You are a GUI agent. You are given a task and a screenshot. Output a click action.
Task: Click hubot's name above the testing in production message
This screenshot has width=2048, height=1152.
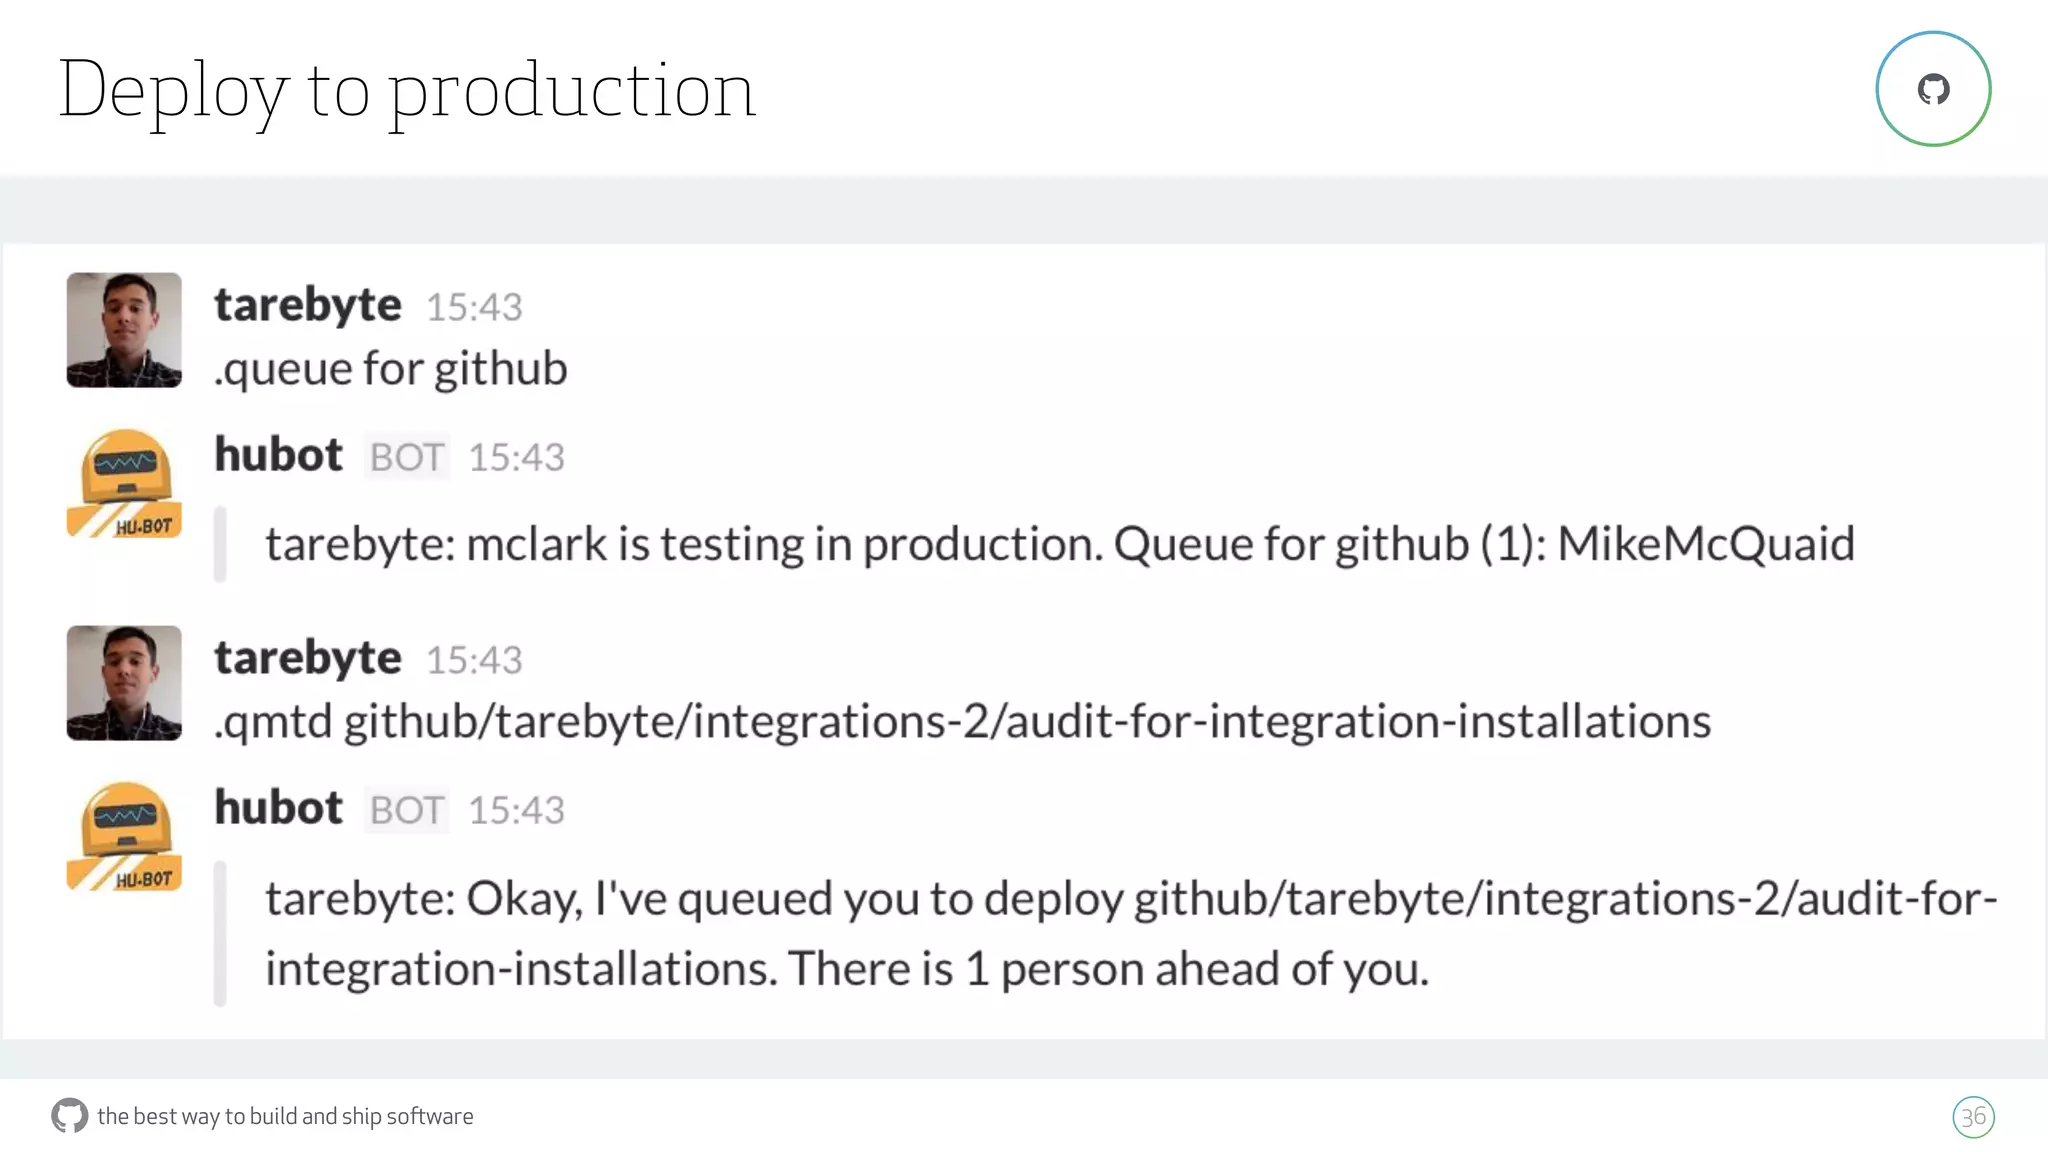point(279,455)
